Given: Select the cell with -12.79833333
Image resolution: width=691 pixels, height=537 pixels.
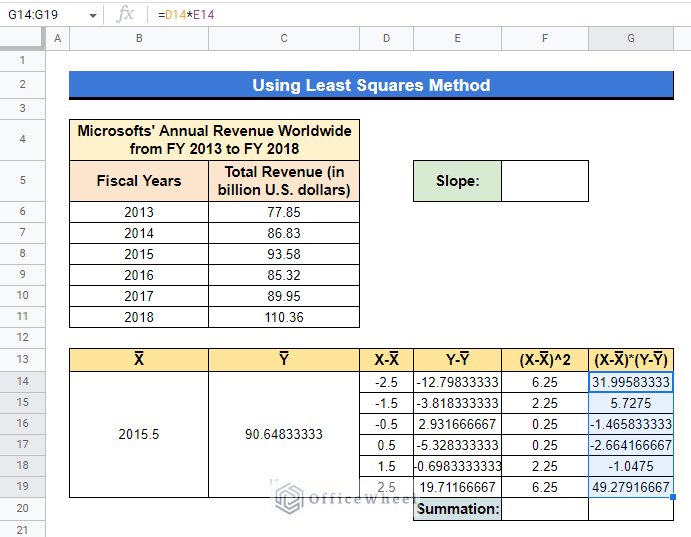Looking at the screenshot, I should pyautogui.click(x=457, y=382).
